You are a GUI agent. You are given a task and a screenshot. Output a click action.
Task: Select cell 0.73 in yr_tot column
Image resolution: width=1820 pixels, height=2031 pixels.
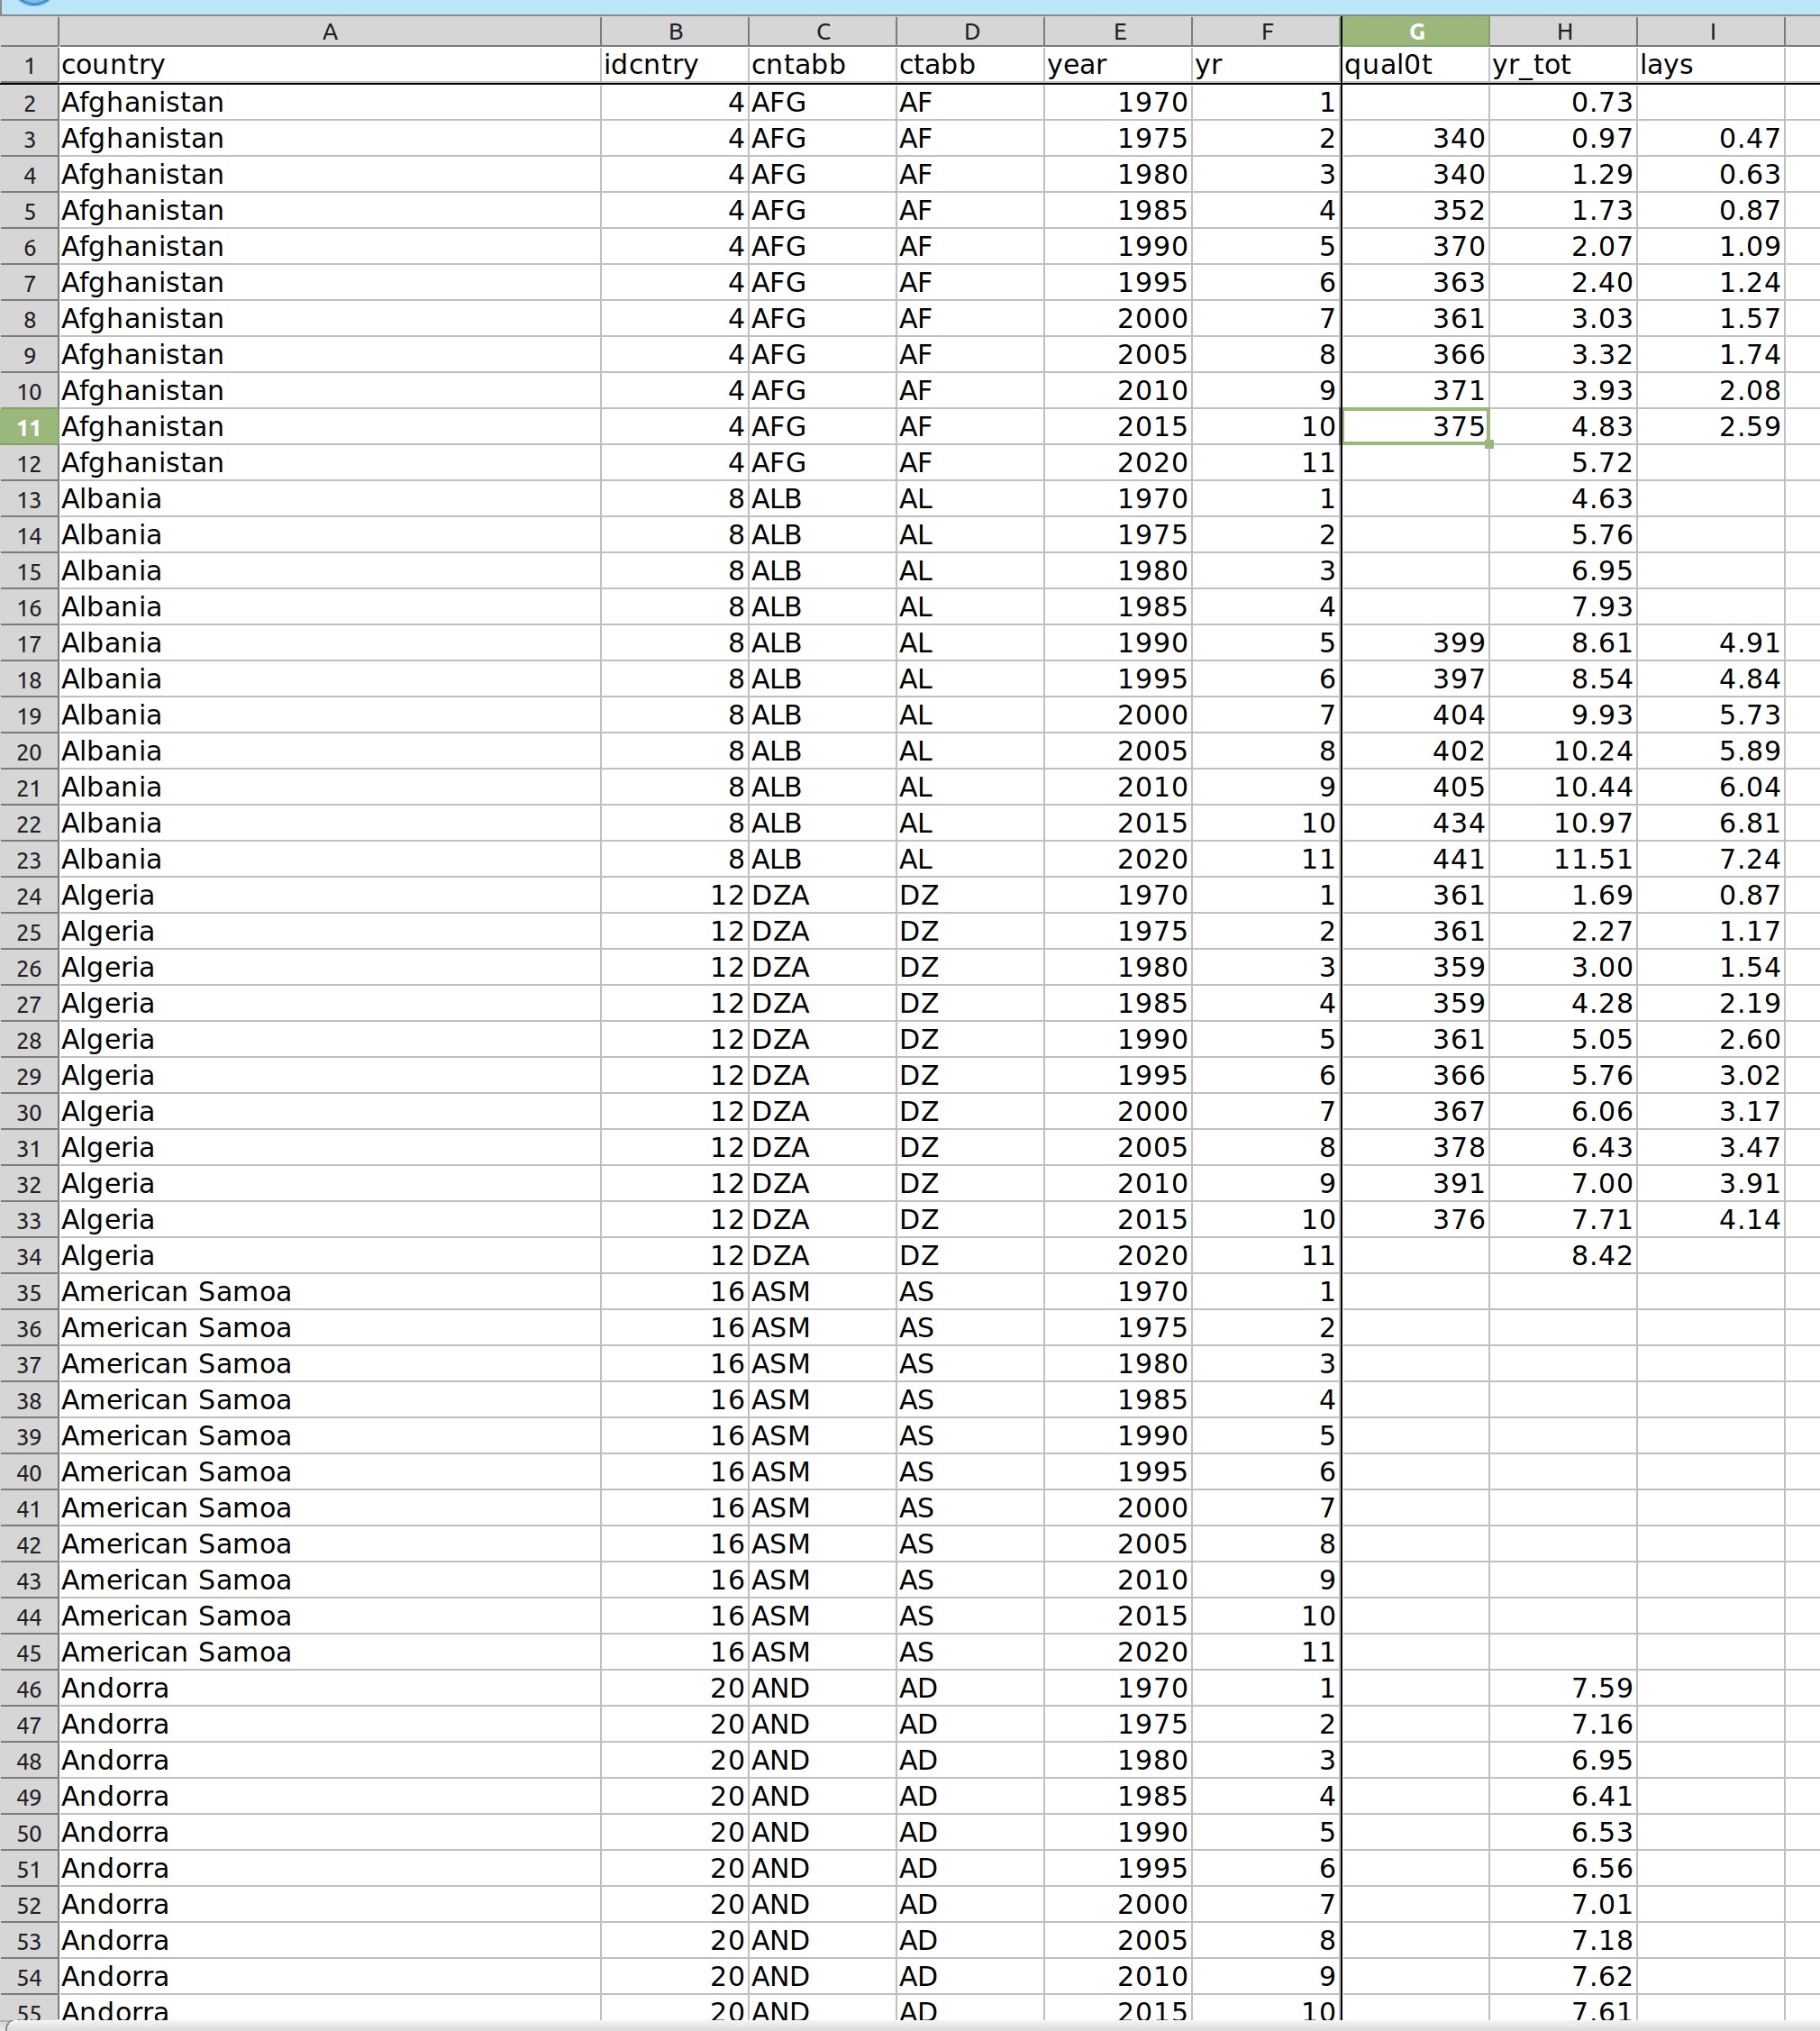coord(1563,103)
